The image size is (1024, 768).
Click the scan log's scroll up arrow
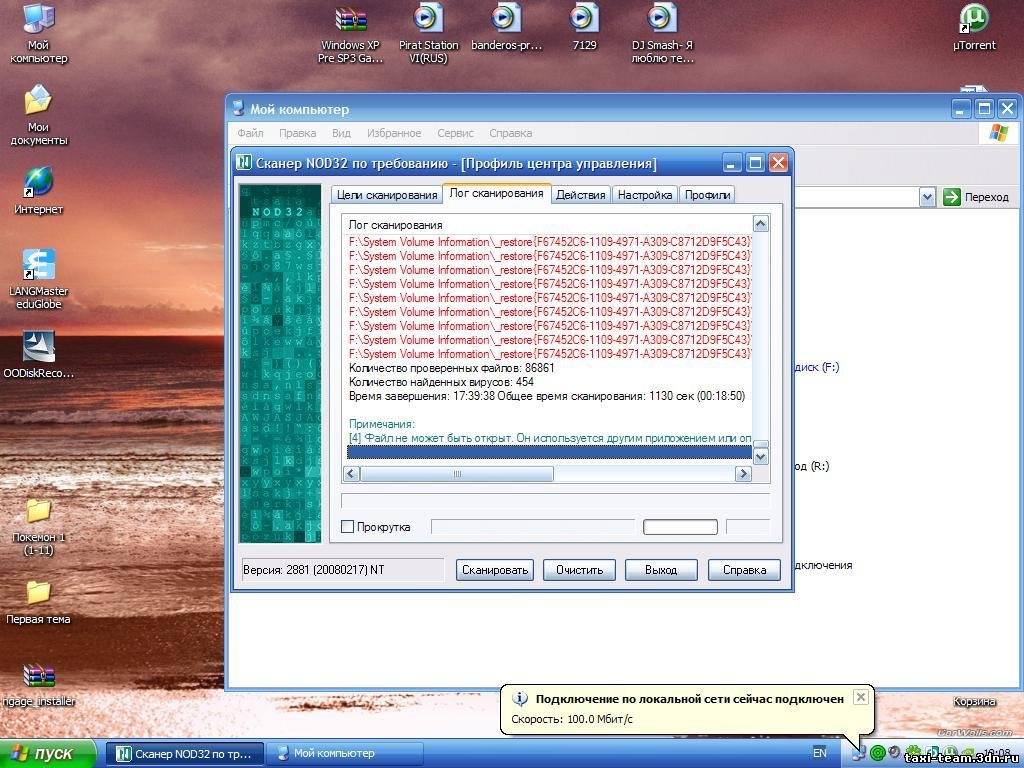[x=760, y=224]
